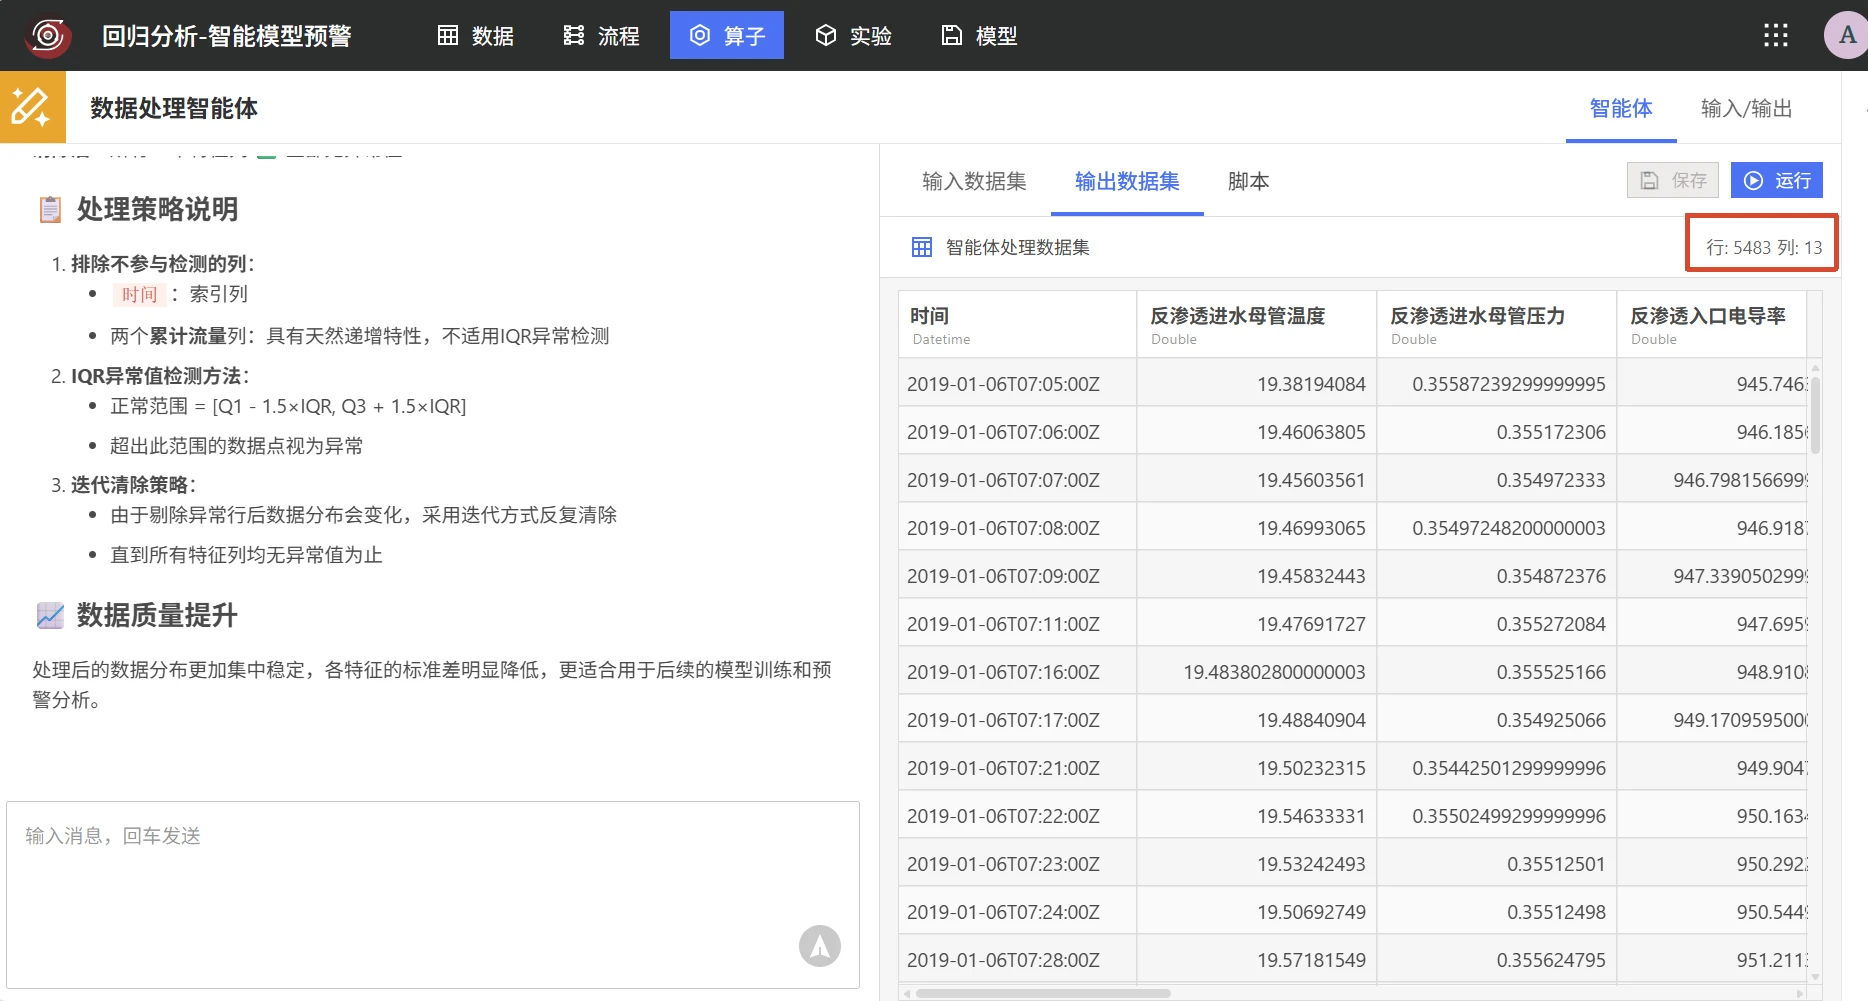
Task: Select the 输出数据集 tab
Action: (1127, 181)
